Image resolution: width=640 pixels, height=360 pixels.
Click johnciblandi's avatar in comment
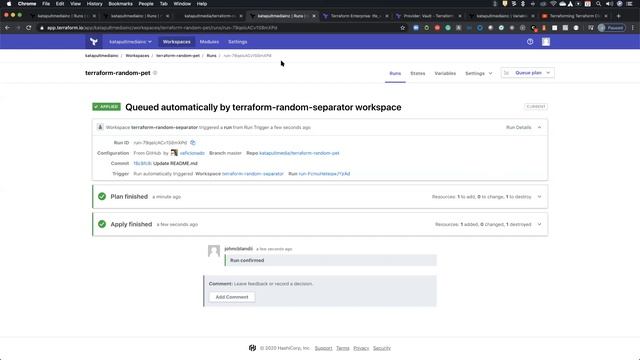[214, 251]
